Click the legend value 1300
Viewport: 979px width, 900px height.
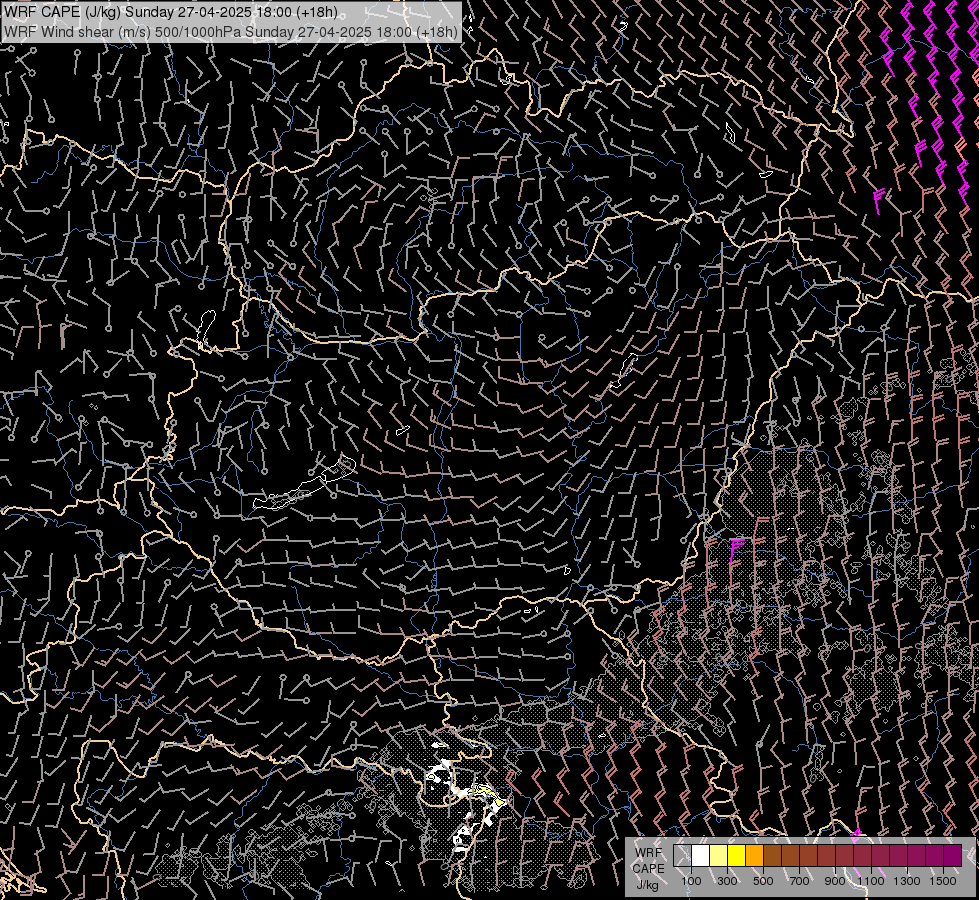click(907, 881)
